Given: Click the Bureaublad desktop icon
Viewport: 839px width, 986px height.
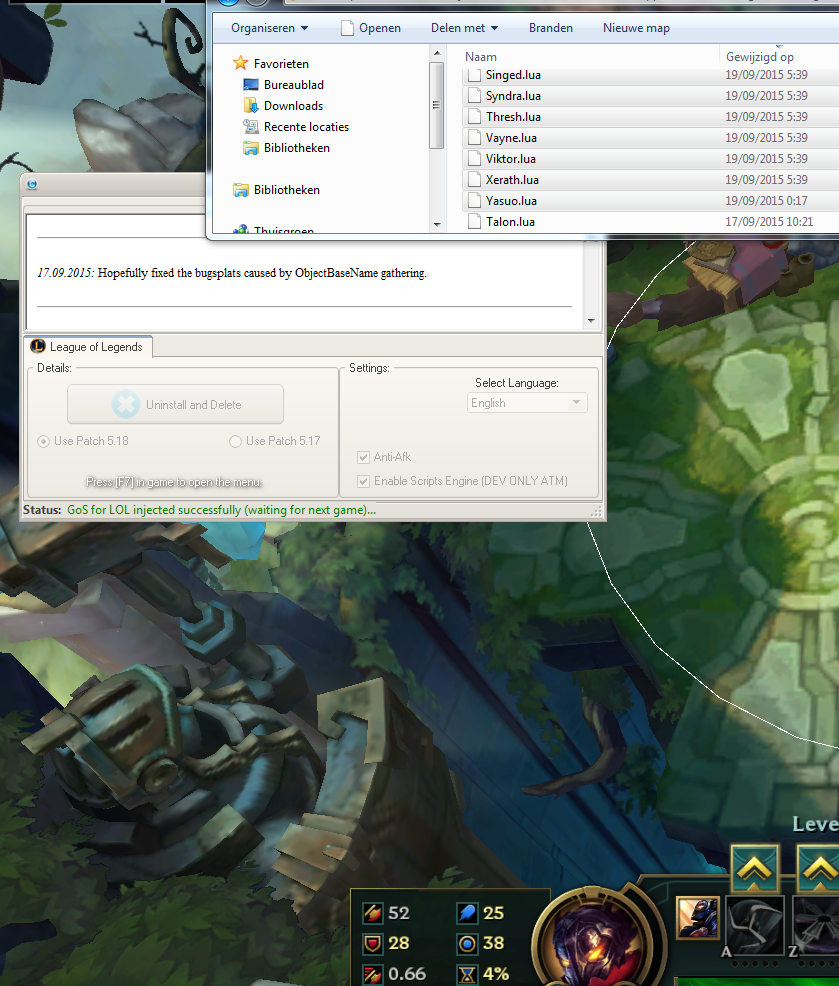Looking at the screenshot, I should [x=250, y=84].
